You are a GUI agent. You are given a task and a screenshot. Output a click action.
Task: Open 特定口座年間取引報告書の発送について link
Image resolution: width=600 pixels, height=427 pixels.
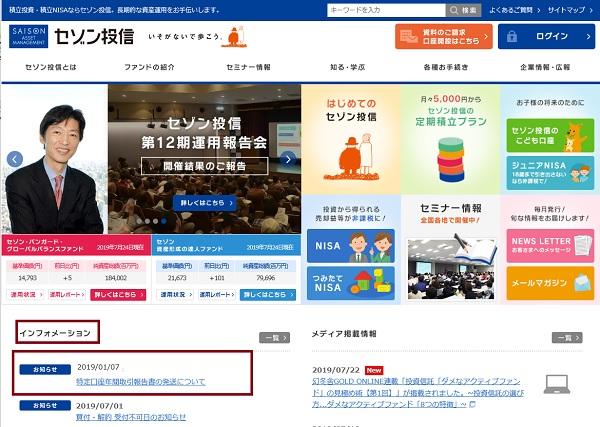coord(141,381)
